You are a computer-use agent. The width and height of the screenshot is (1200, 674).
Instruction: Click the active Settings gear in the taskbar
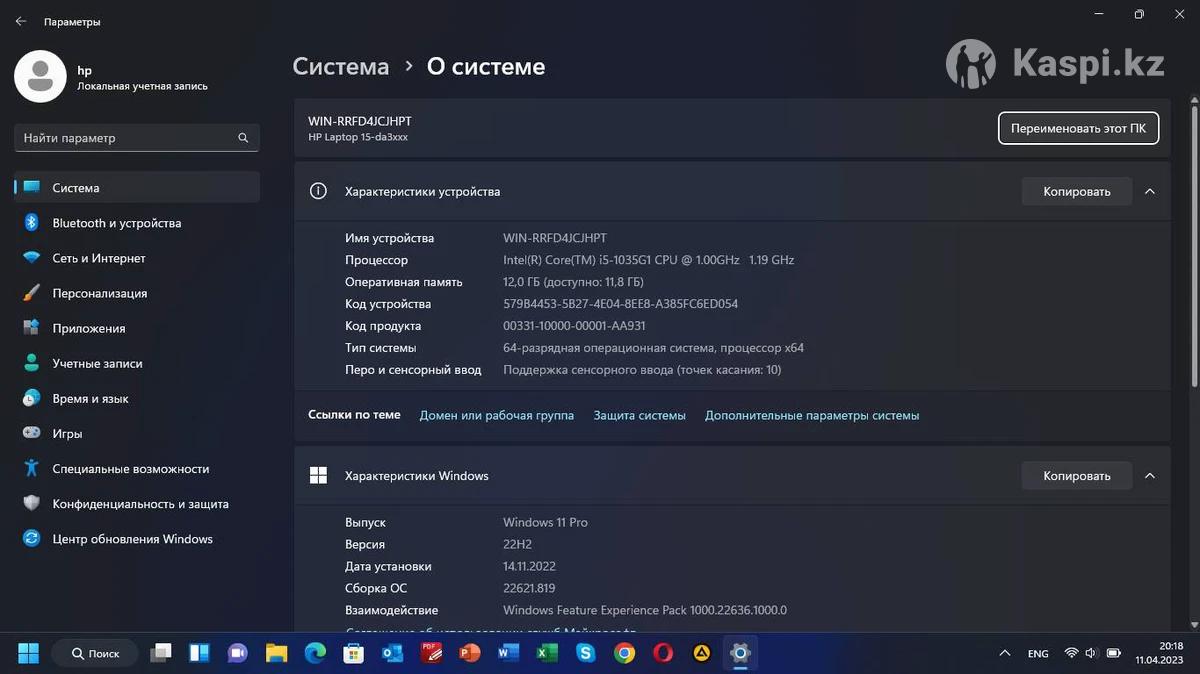(740, 653)
